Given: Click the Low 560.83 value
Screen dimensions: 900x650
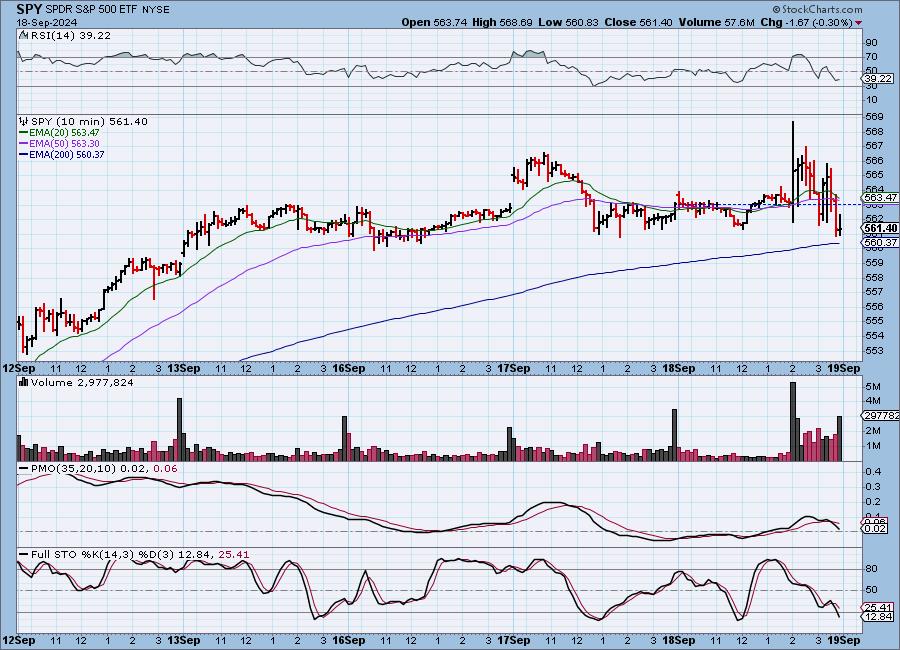Looking at the screenshot, I should 568,22.
